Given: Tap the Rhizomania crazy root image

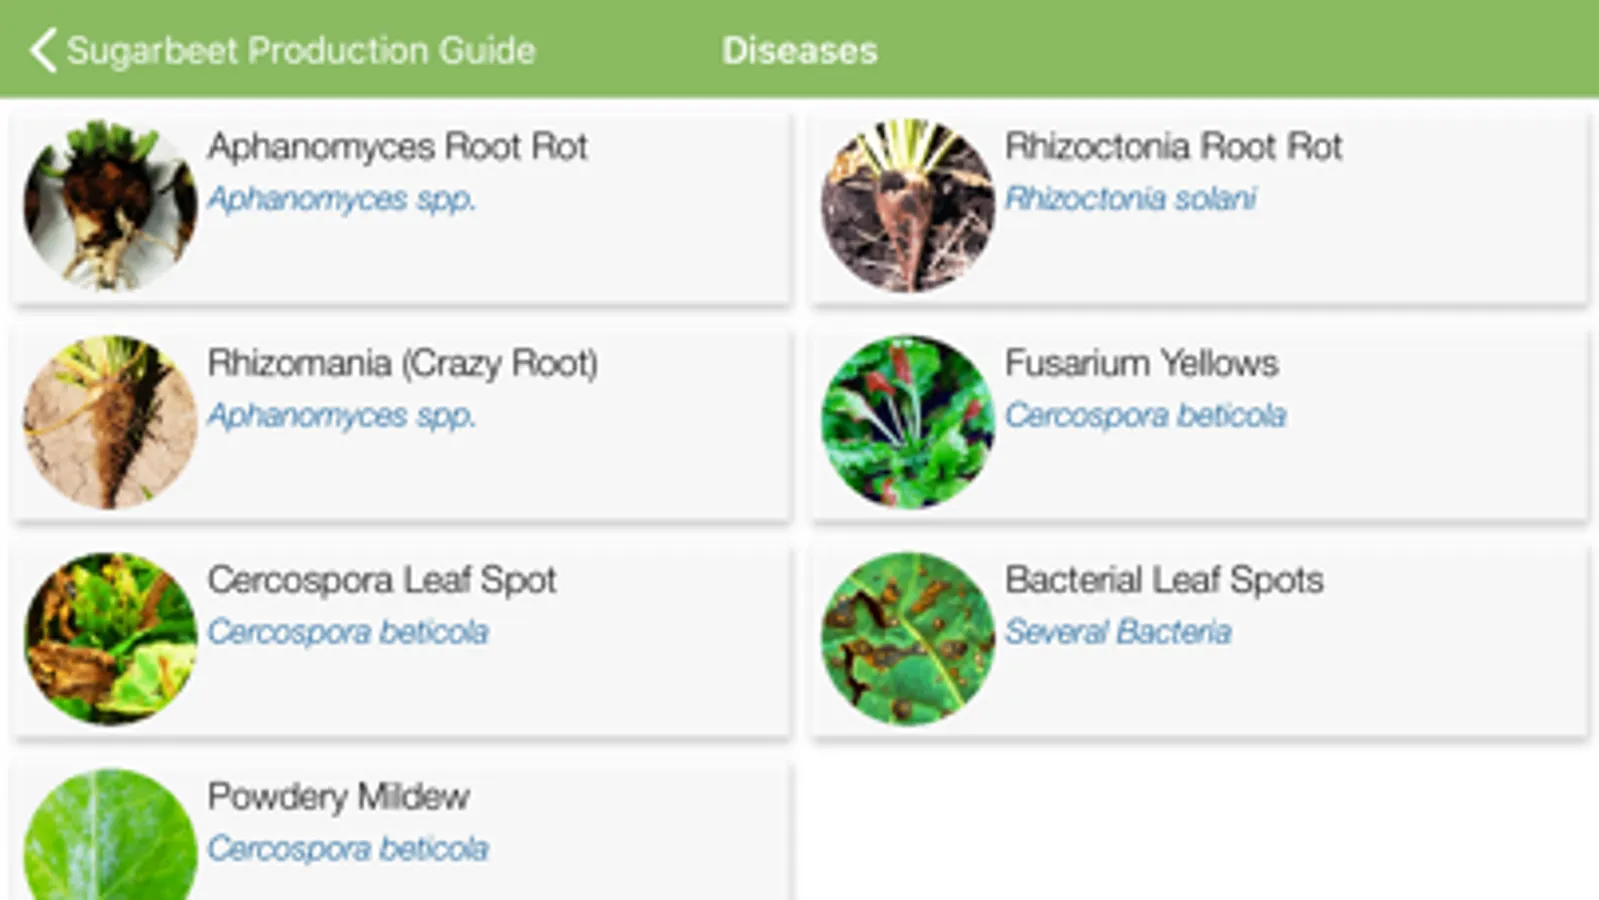Looking at the screenshot, I should pos(110,422).
